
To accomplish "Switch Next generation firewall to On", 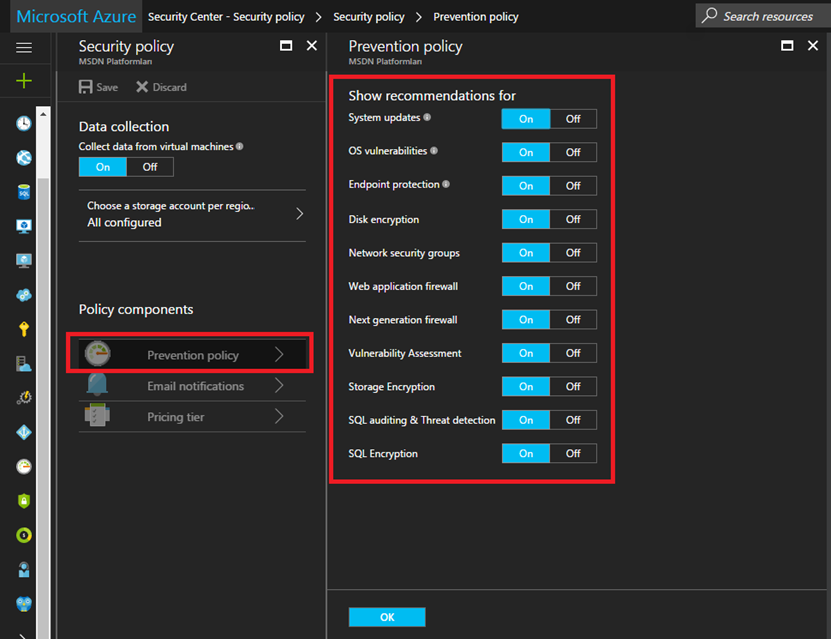I will pos(526,320).
